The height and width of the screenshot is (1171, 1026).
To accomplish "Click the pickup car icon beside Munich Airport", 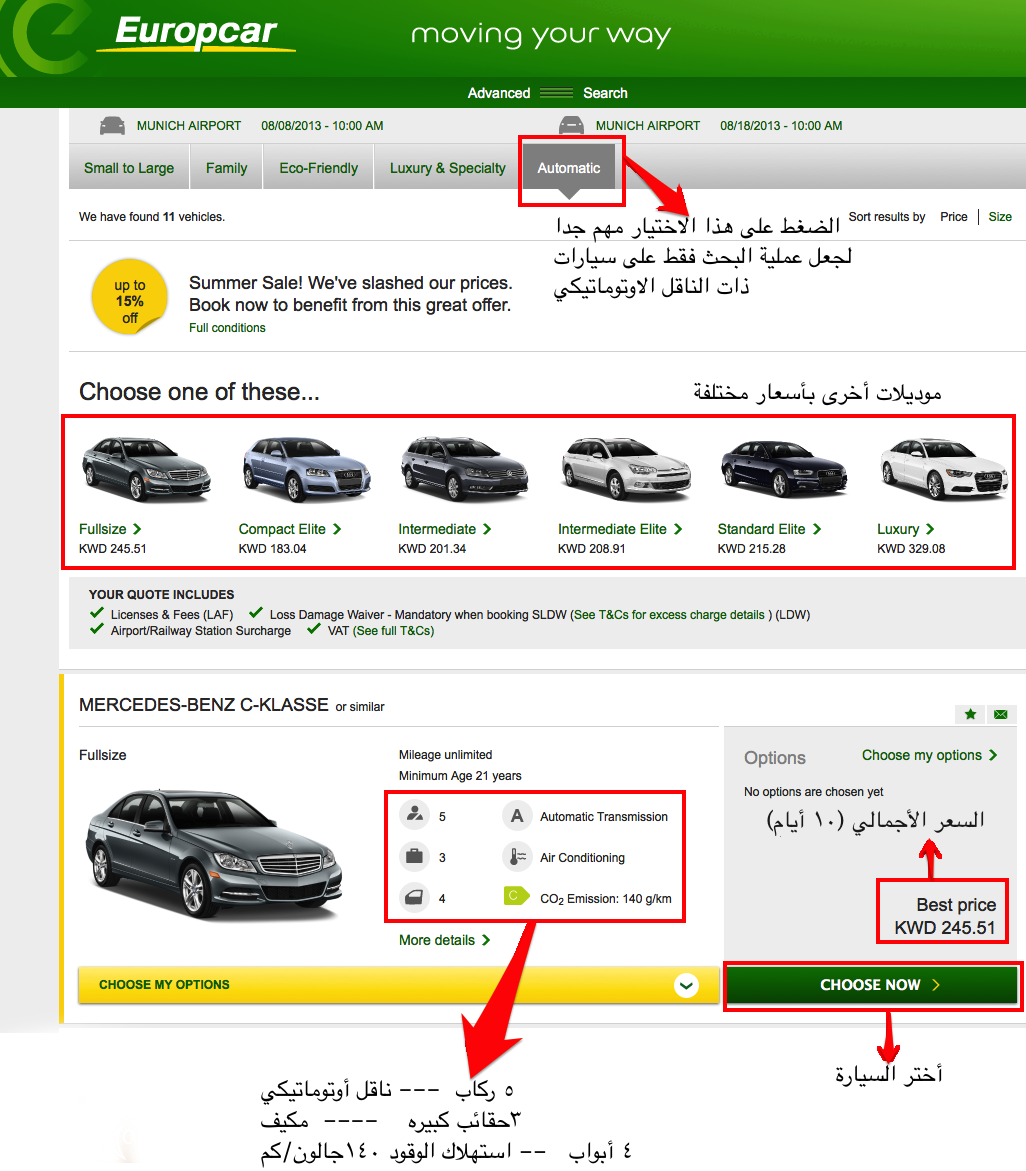I will pos(113,125).
